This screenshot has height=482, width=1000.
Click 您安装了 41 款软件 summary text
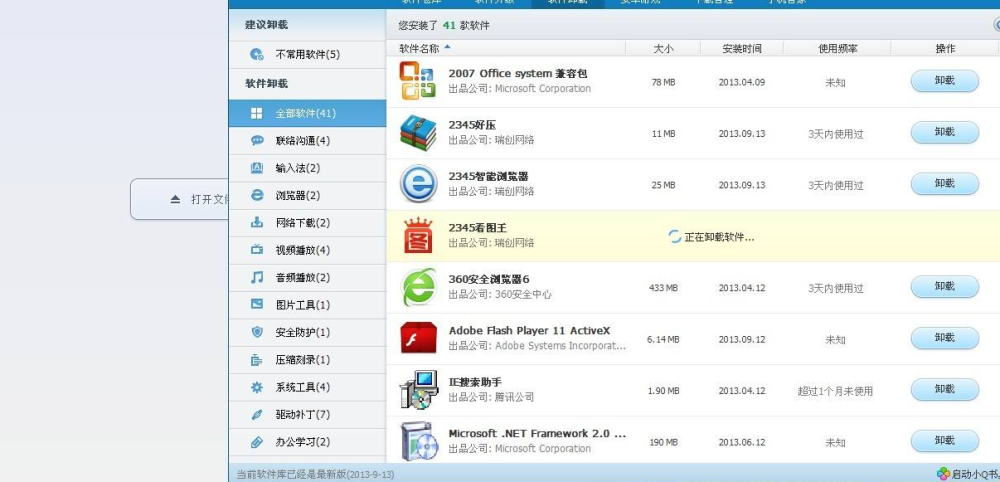click(x=444, y=26)
